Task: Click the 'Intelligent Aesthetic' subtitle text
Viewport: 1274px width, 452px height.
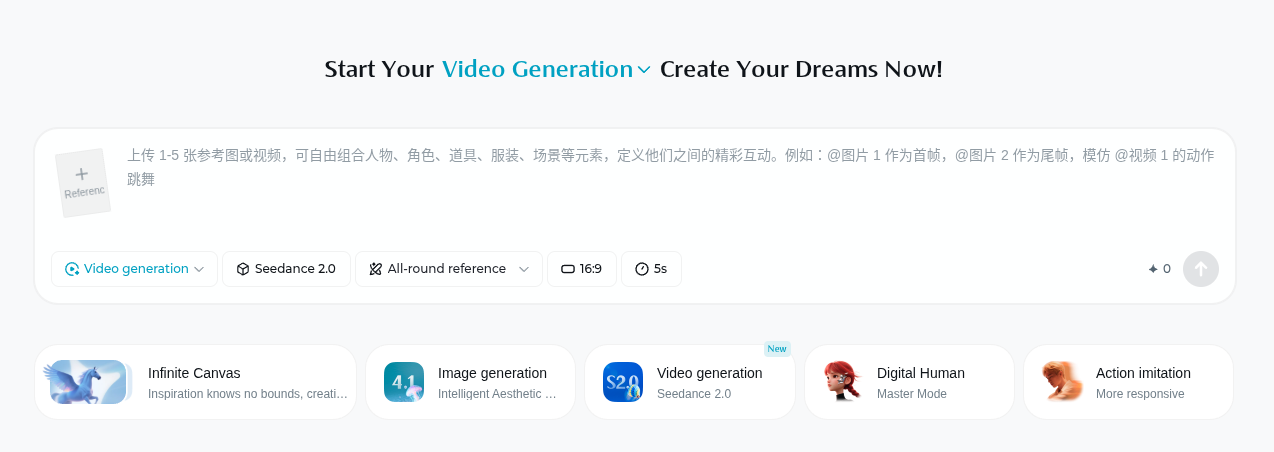Action: click(497, 394)
